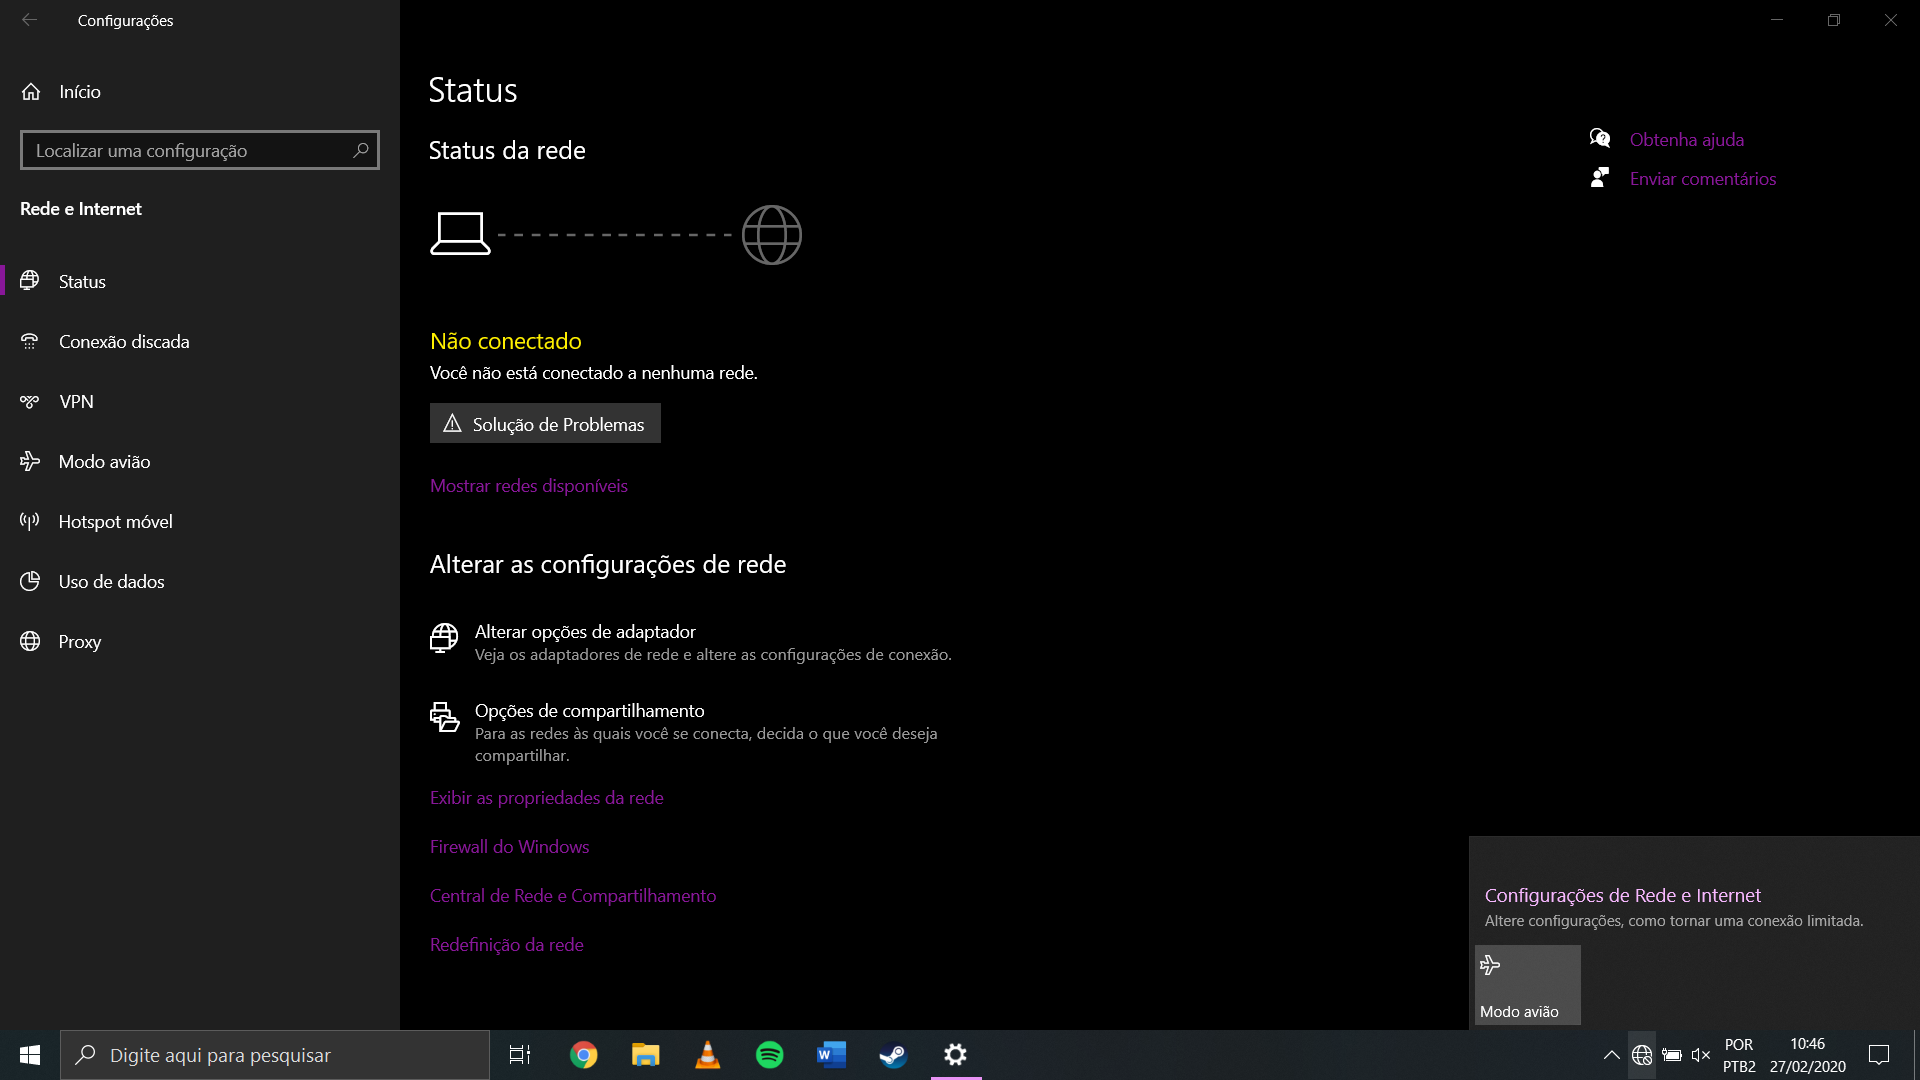Click the Obtenha ajuda link
Viewport: 1920px width, 1080px height.
point(1686,139)
